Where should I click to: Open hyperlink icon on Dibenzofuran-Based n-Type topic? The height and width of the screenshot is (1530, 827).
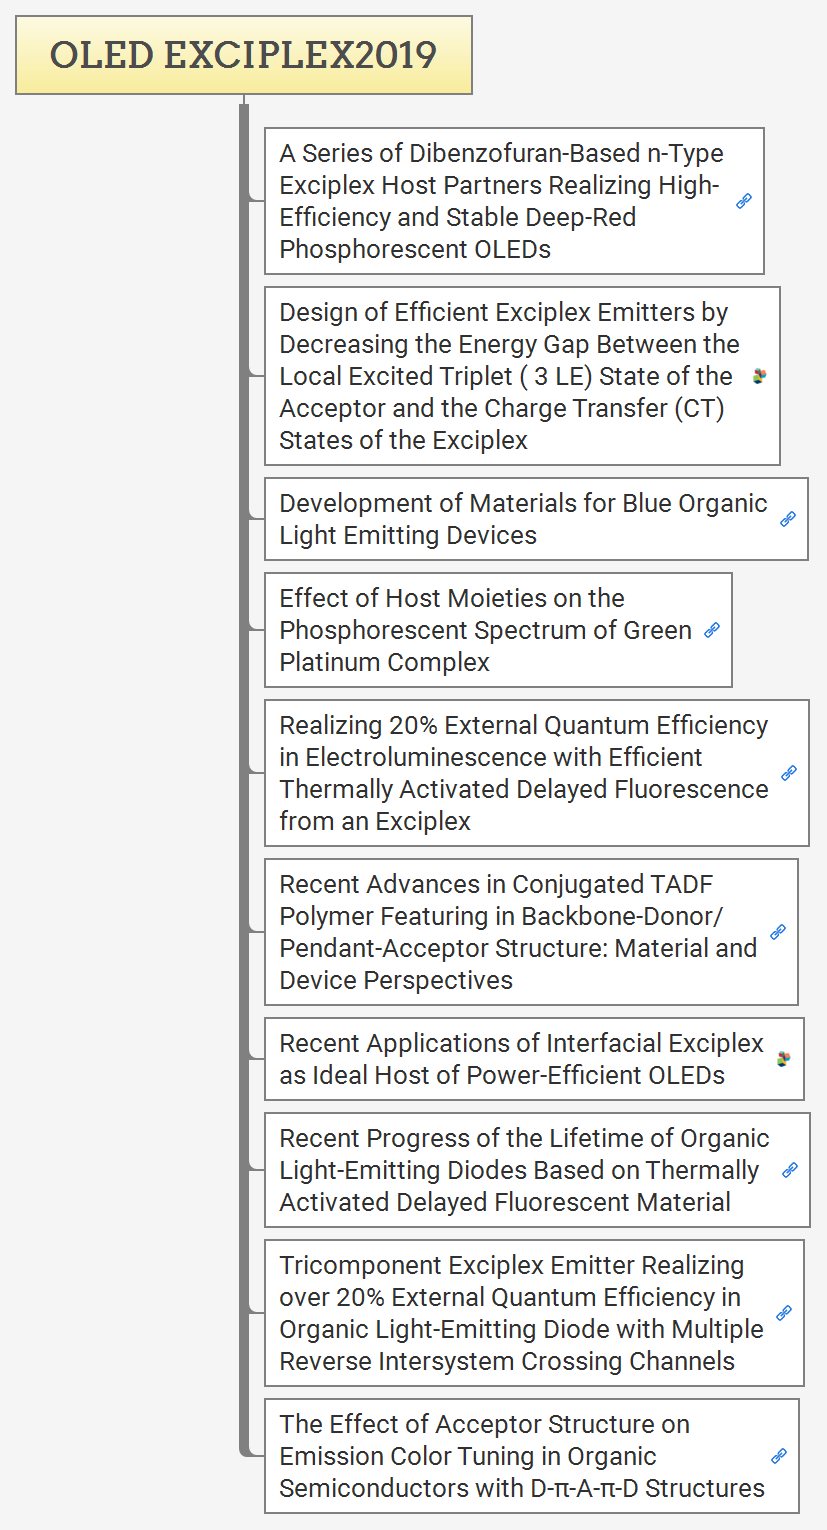[744, 201]
